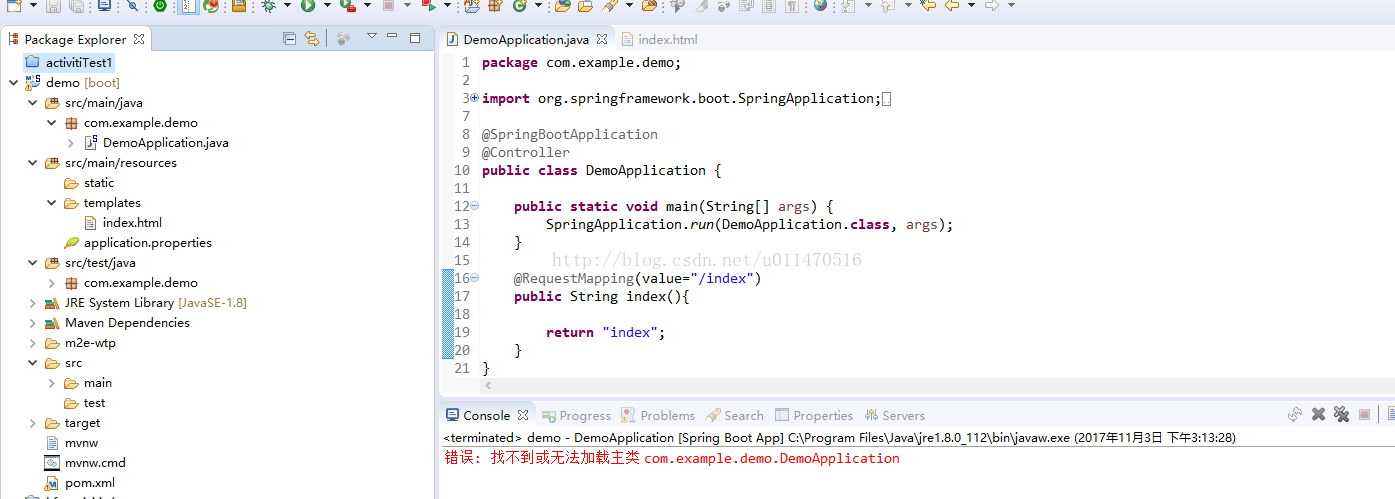This screenshot has height=499, width=1395.
Task: Click the Save icon in the toolbar
Action: click(53, 6)
